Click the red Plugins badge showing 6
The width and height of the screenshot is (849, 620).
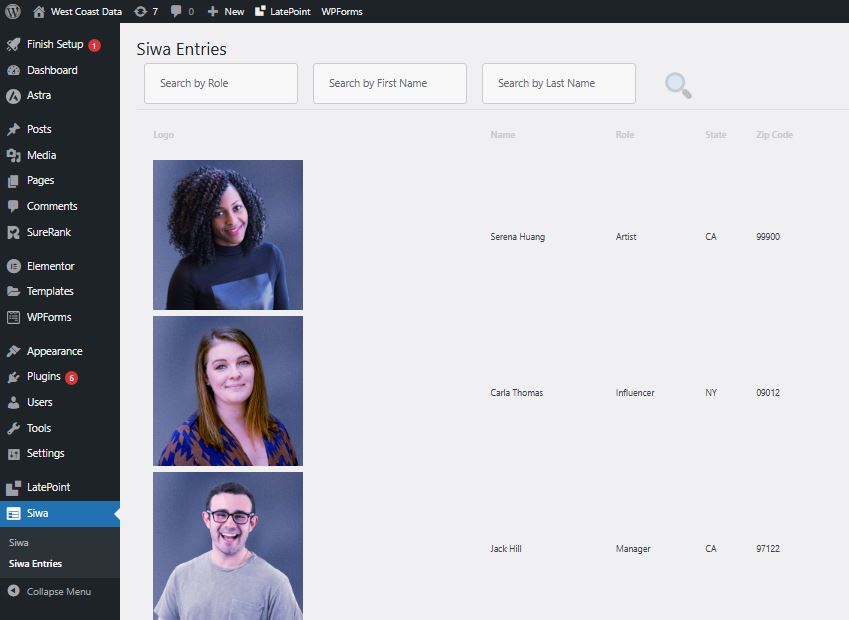point(71,377)
